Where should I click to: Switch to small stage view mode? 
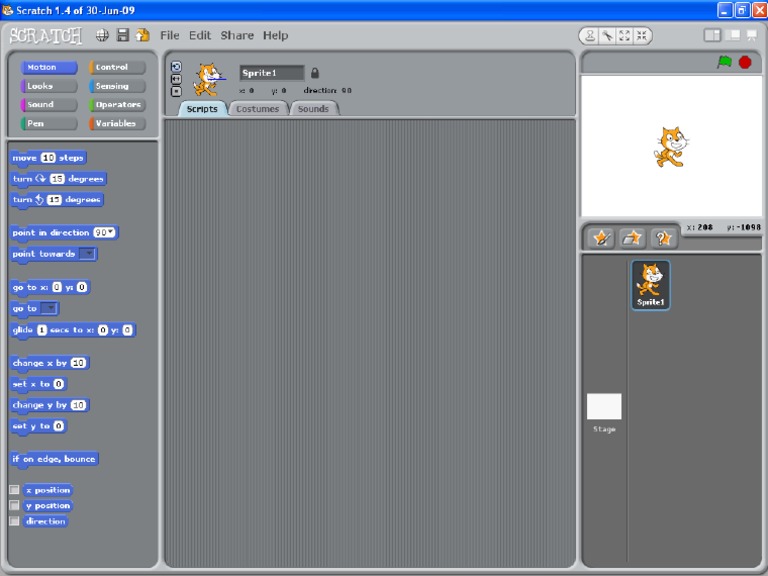[x=712, y=35]
